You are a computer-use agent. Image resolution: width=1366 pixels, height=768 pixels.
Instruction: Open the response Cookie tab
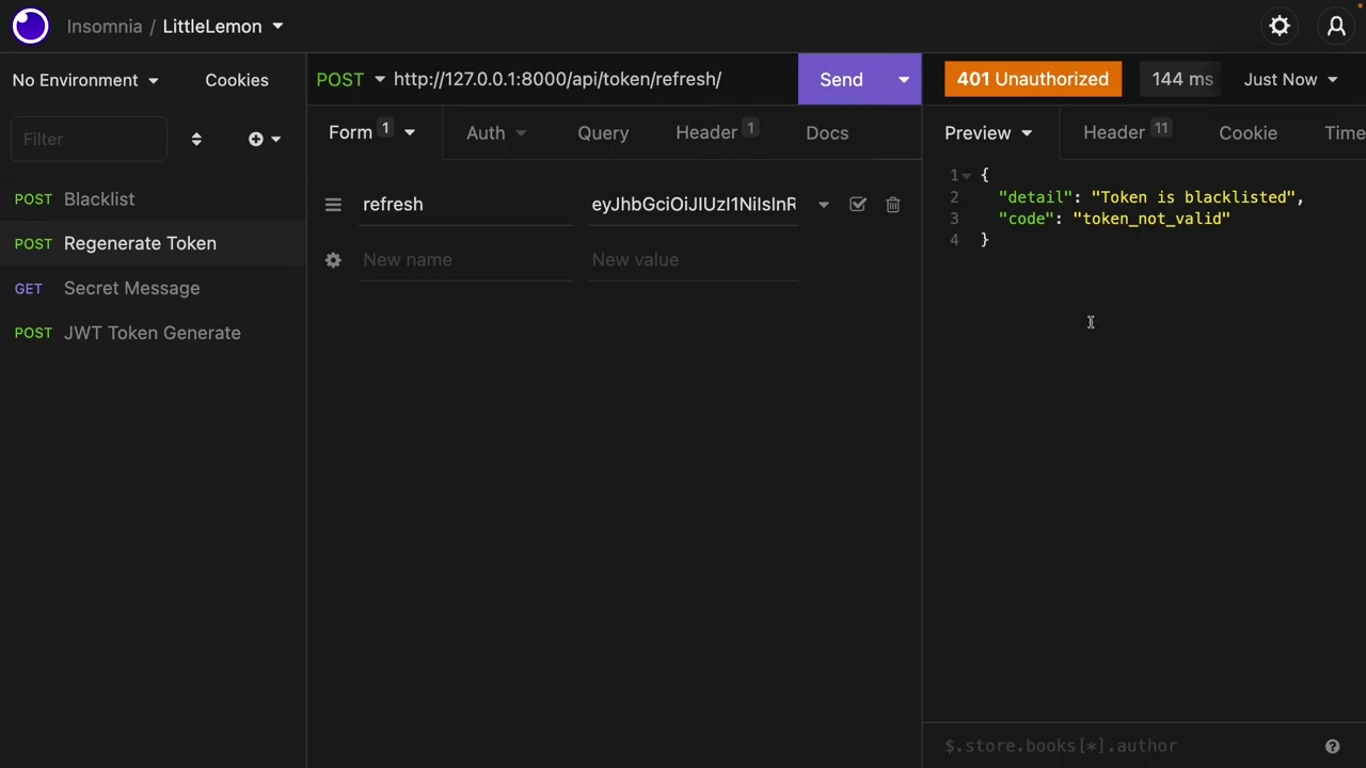point(1247,133)
